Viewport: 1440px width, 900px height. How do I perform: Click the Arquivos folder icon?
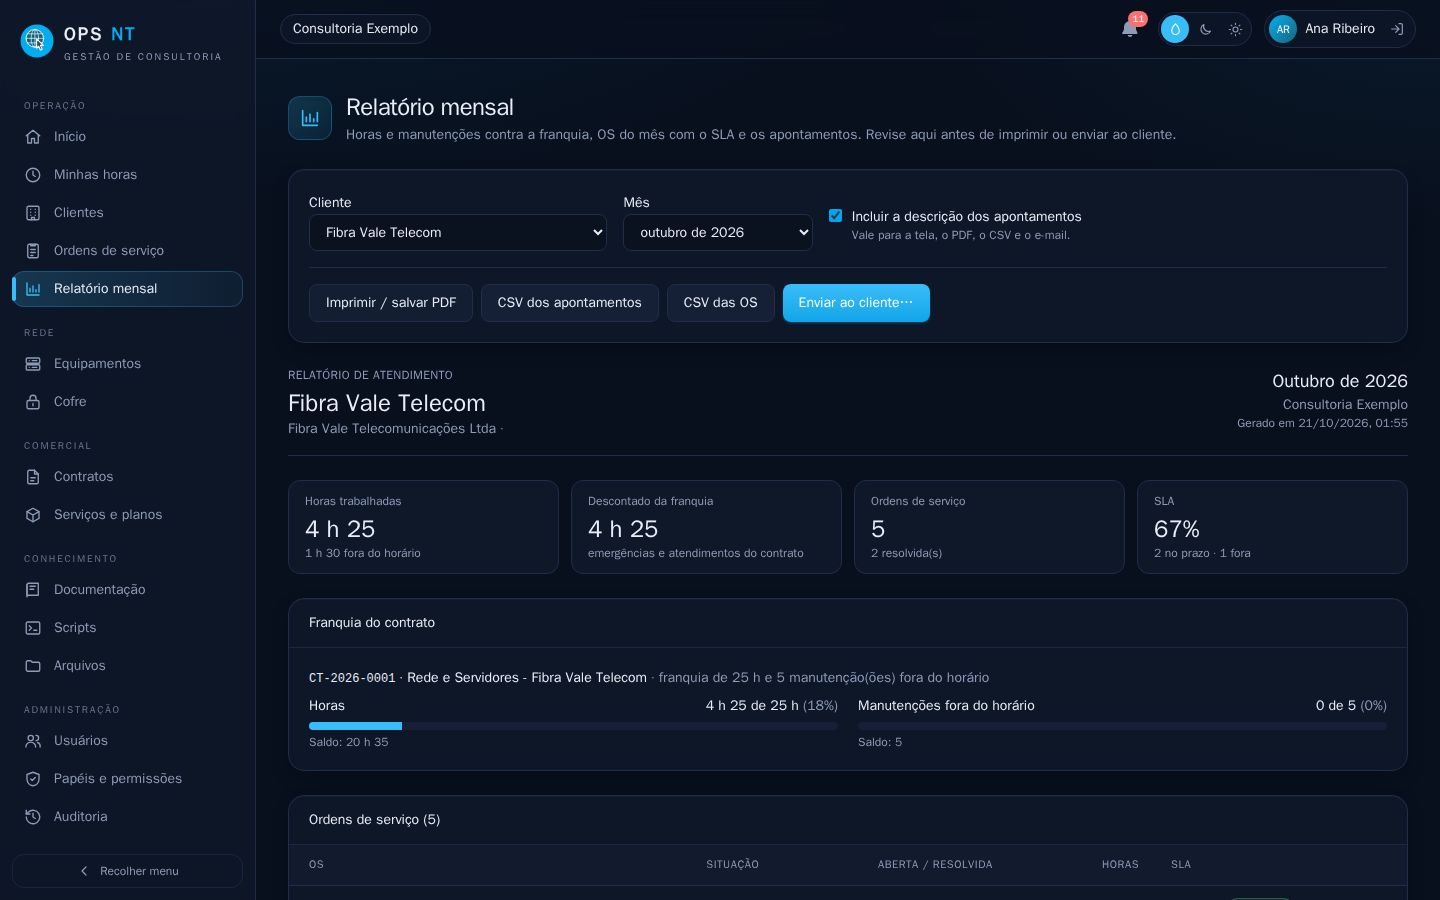click(33, 666)
